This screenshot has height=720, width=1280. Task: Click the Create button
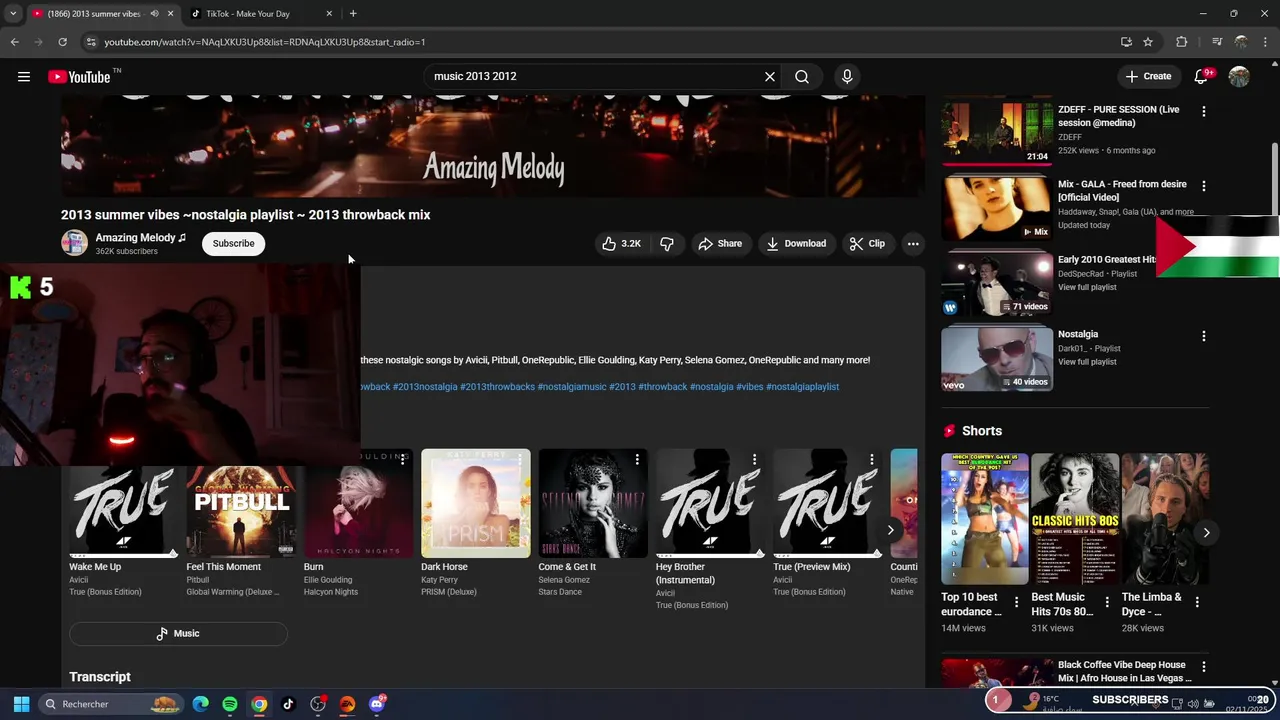[x=1148, y=76]
